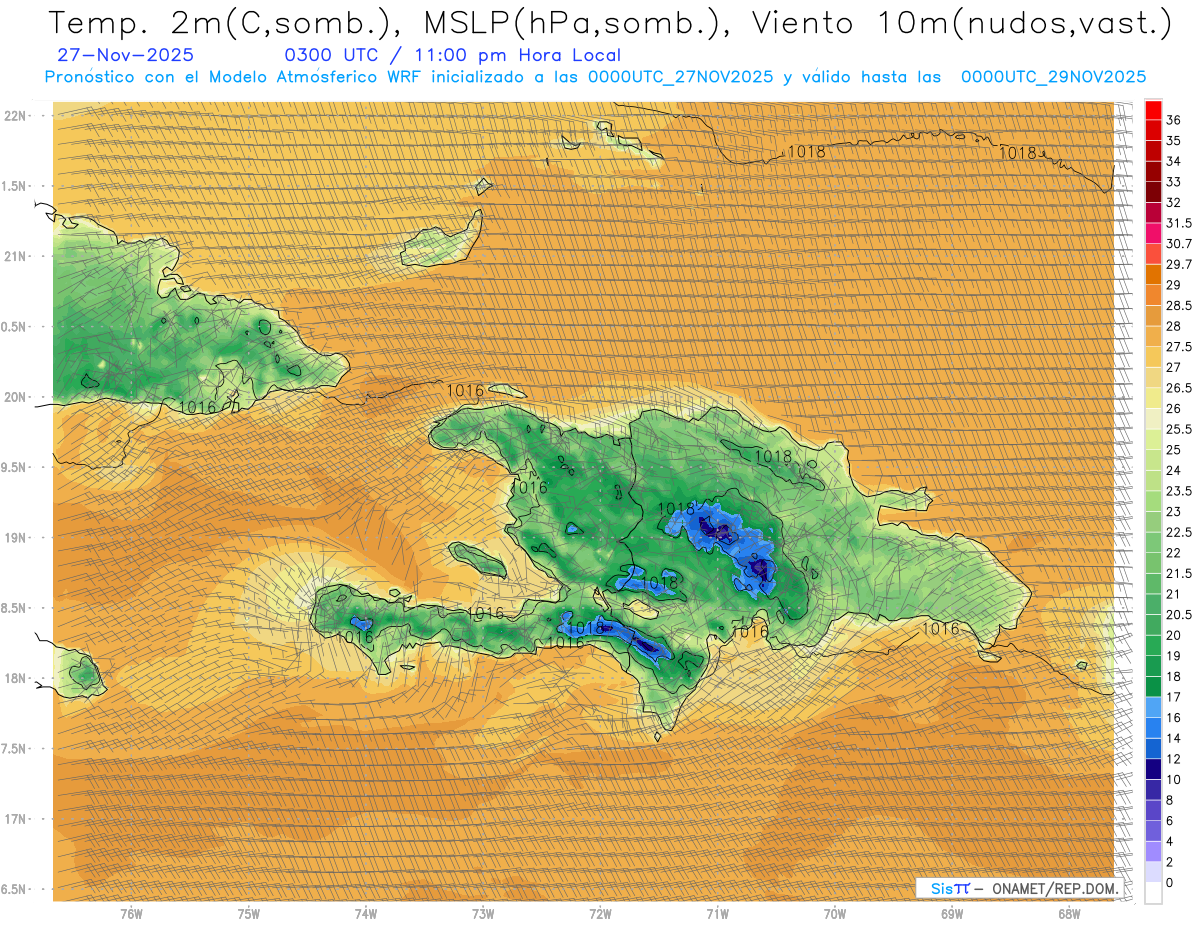Click the '8' colorbar label
Image resolution: width=1200 pixels, height=927 pixels.
coord(1170,800)
